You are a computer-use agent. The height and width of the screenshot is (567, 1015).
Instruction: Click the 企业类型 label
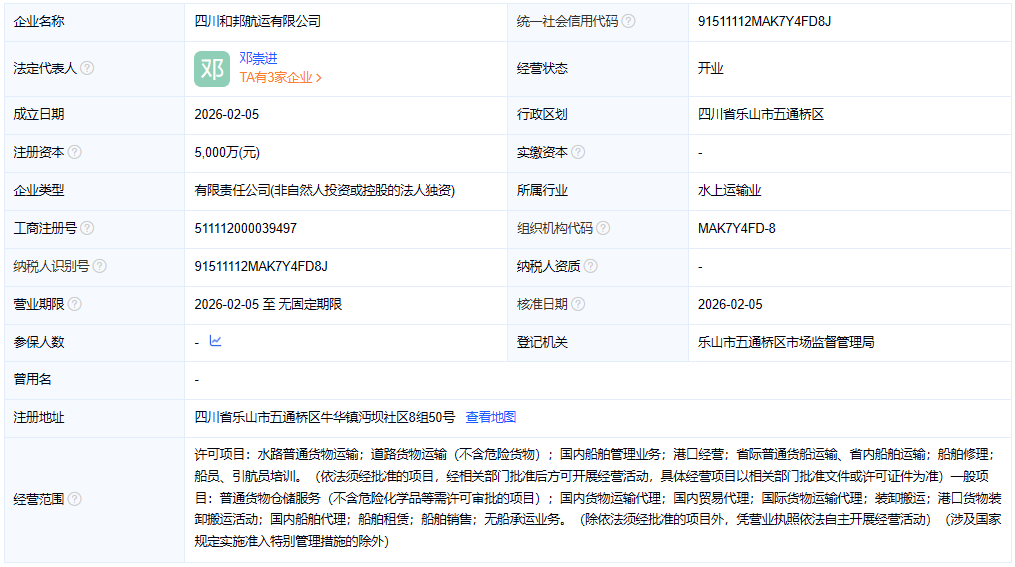39,190
